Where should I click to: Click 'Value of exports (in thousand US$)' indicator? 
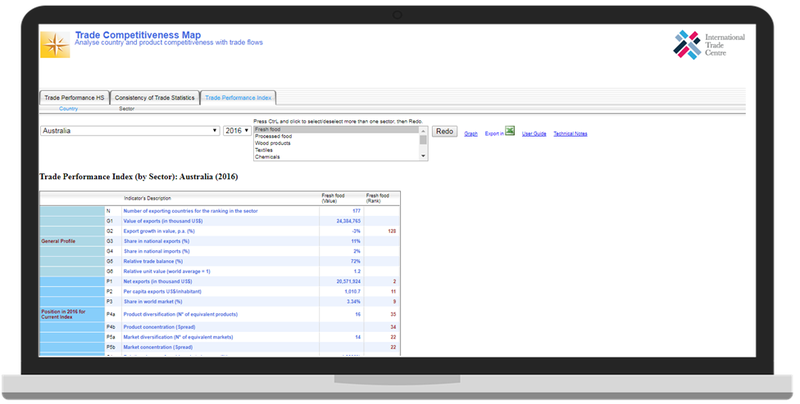tap(163, 221)
